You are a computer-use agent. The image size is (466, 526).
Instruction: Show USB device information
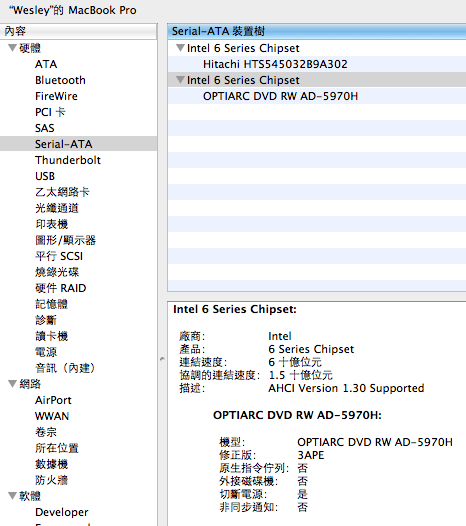tap(45, 176)
